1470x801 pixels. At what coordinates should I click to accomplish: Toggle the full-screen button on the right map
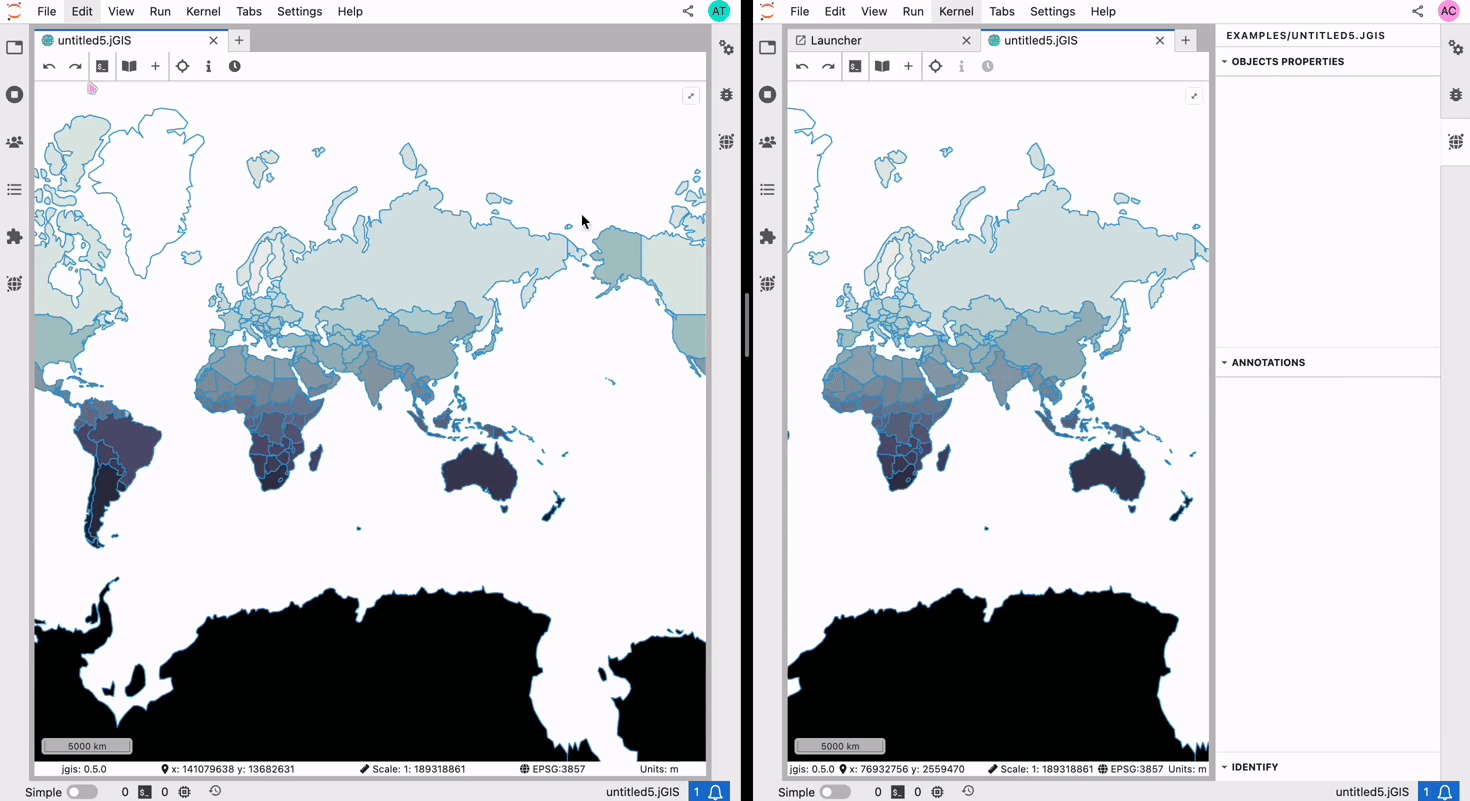point(1194,96)
